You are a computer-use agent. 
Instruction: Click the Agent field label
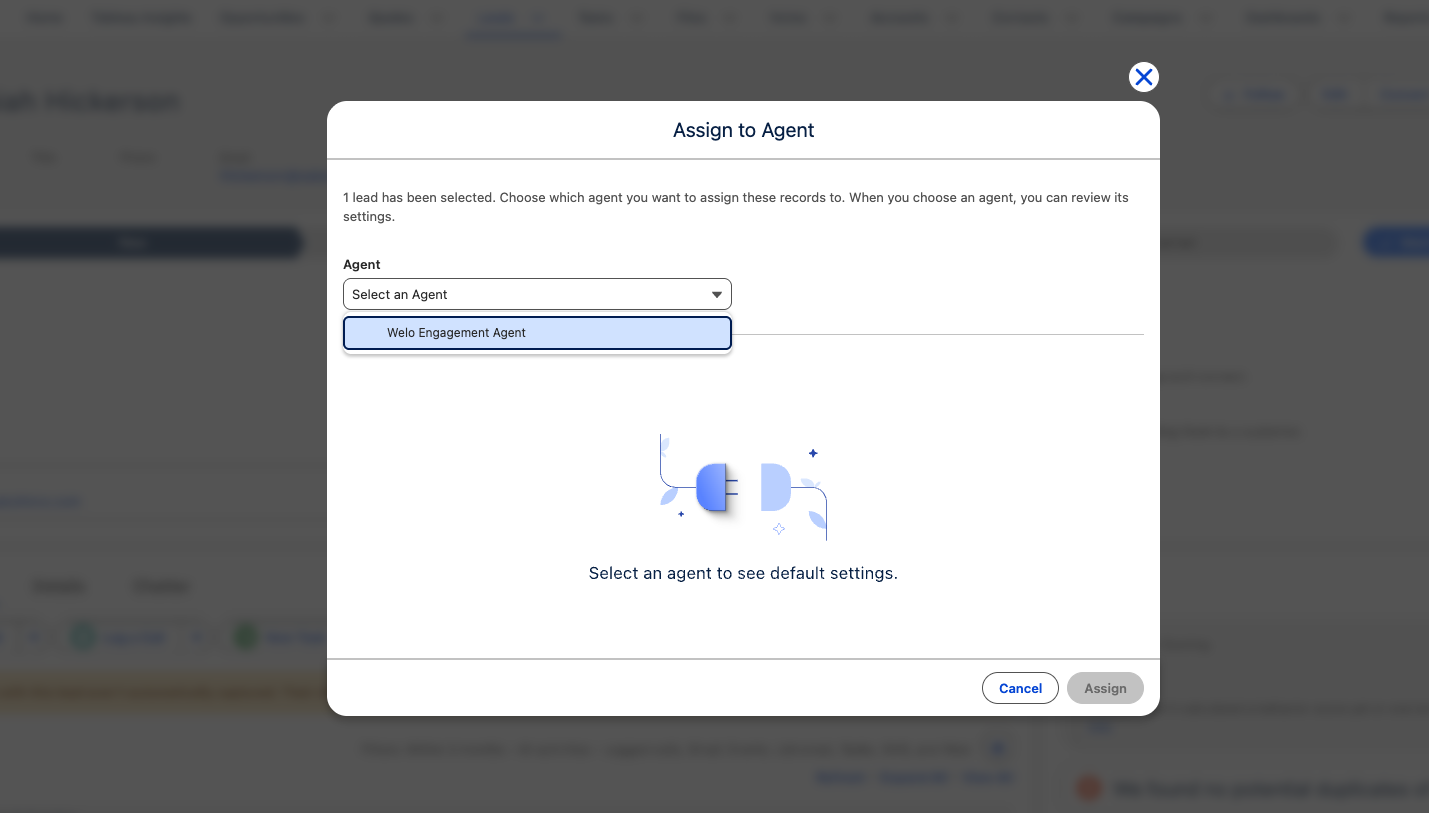click(362, 265)
